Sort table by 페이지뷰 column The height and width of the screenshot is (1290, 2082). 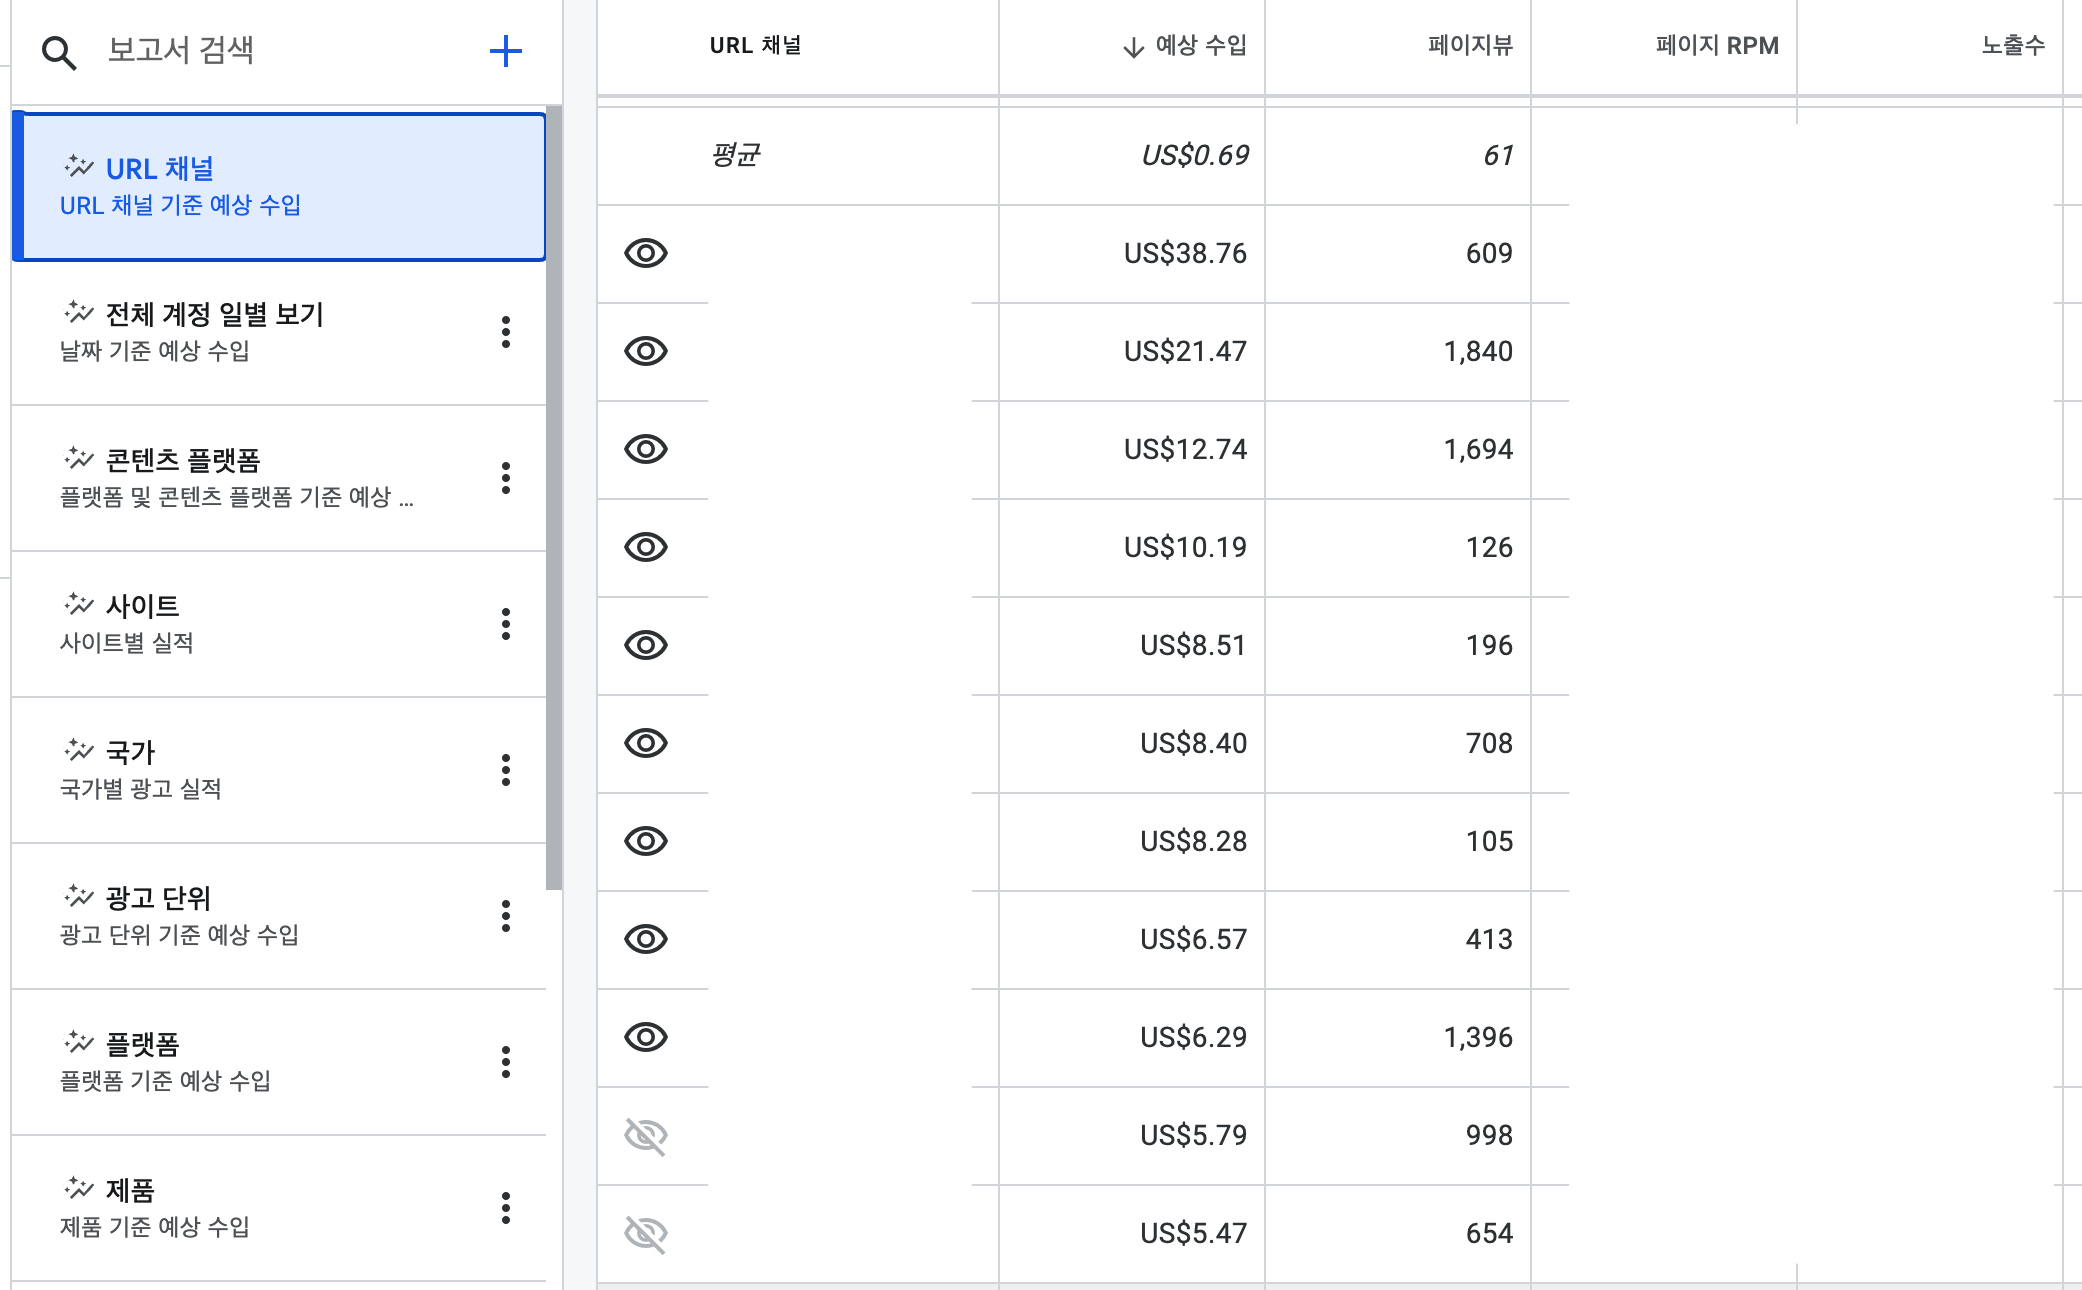tap(1469, 46)
